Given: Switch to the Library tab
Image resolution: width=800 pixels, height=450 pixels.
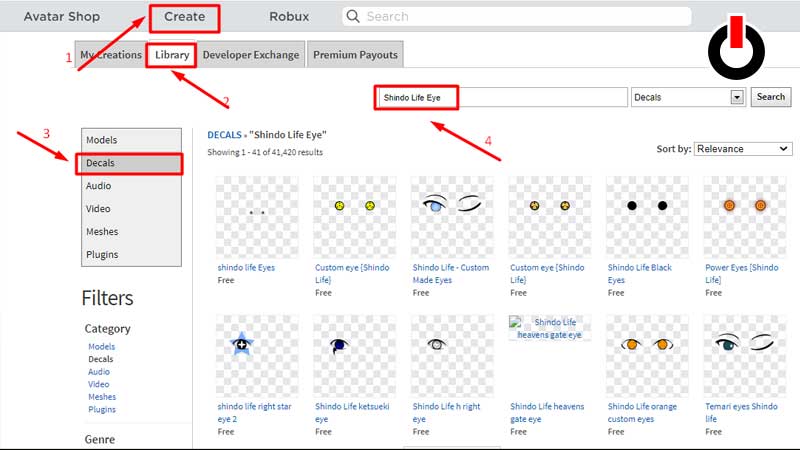Looking at the screenshot, I should tap(172, 55).
